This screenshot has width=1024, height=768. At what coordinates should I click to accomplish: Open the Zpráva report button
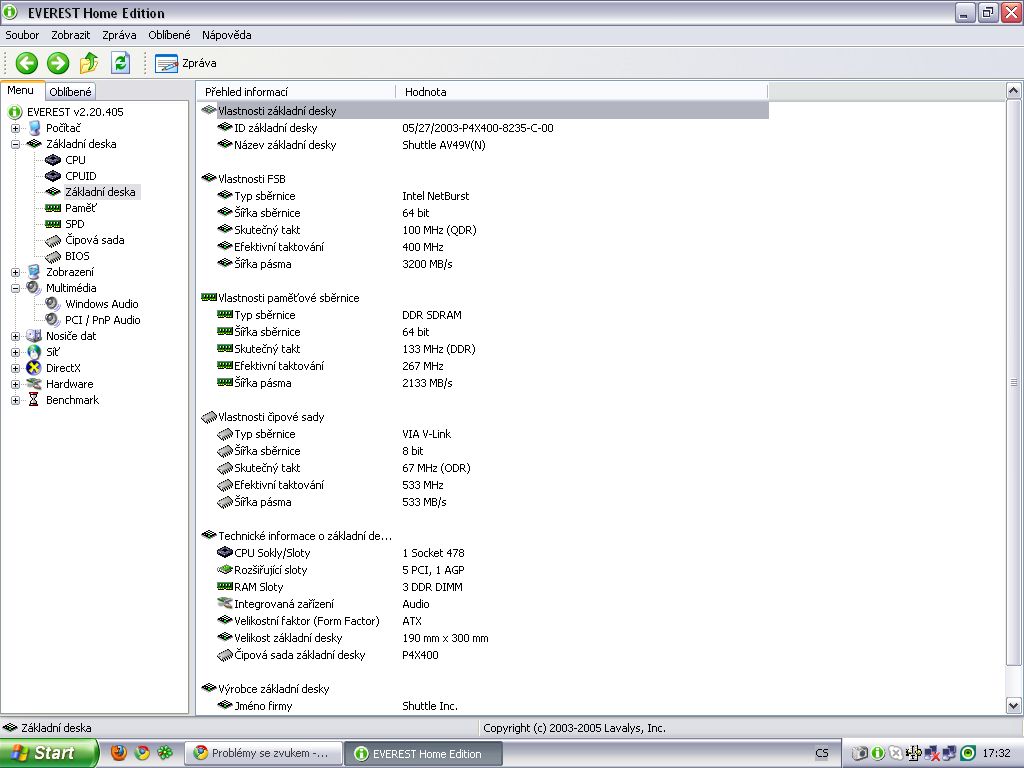[x=186, y=63]
